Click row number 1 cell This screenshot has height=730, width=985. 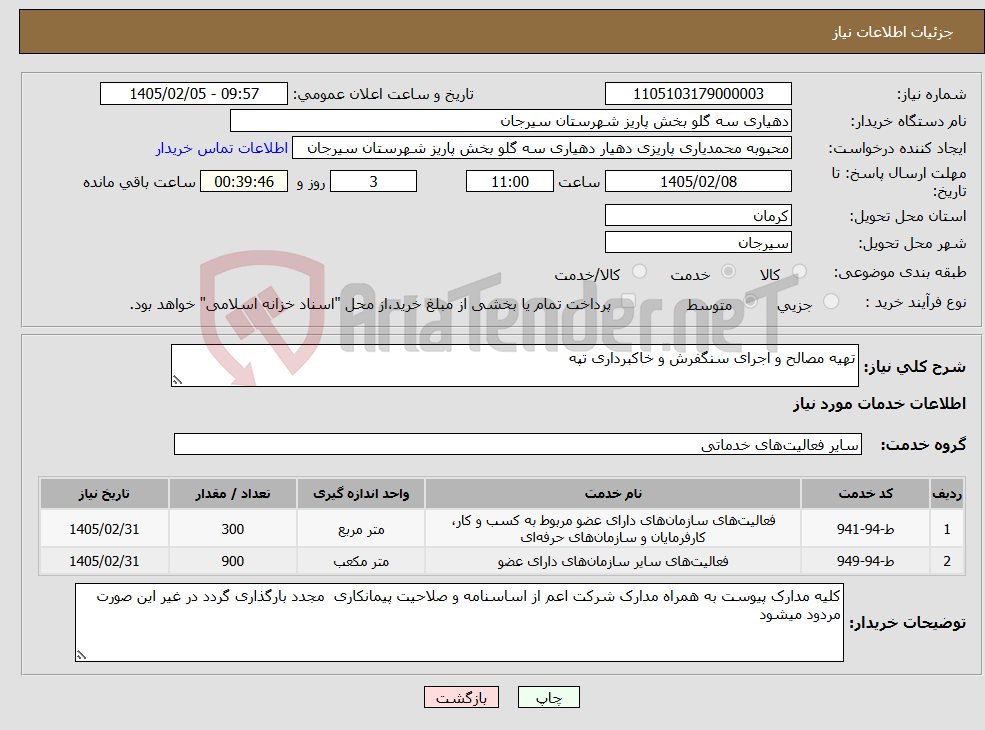[947, 529]
